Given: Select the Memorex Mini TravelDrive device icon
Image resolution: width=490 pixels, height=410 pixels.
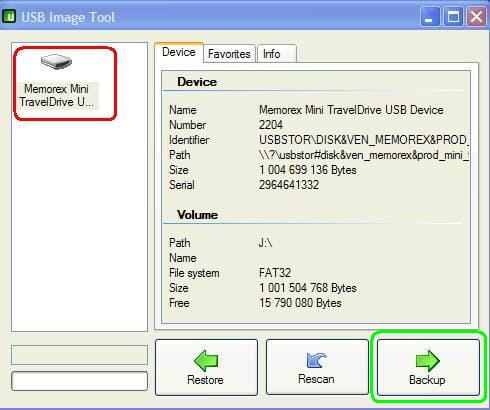Looking at the screenshot, I should coord(56,62).
